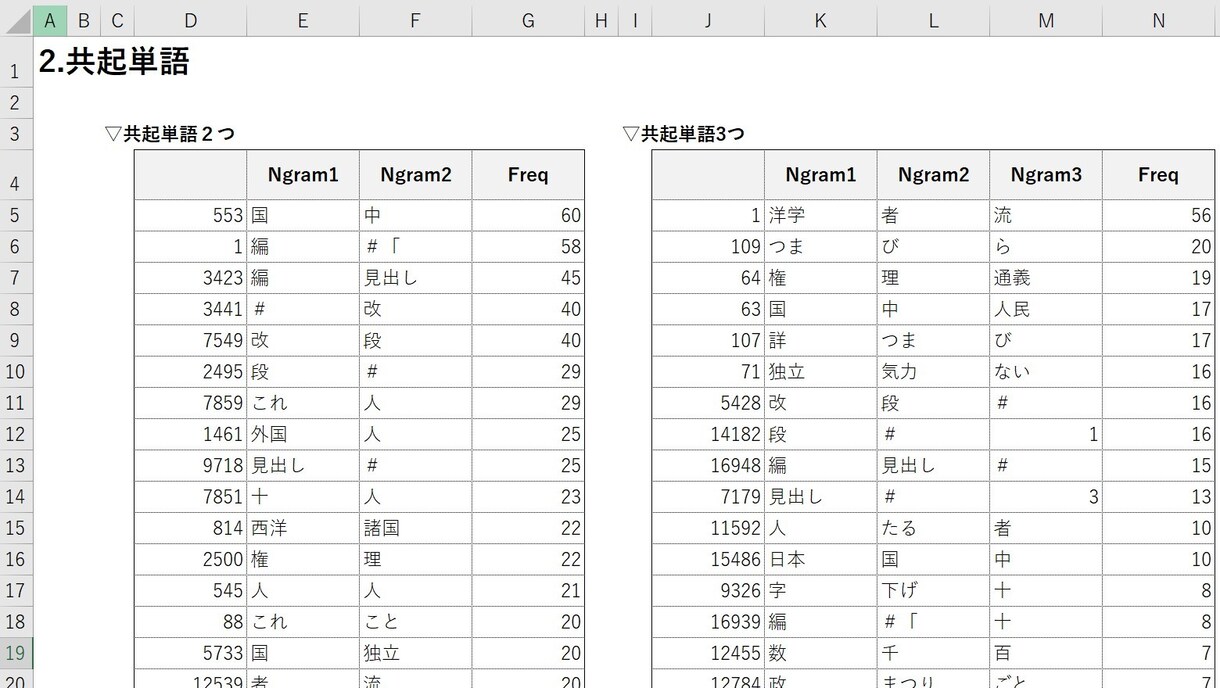Click Freq cell containing 60
Viewport: 1220px width, 688px height.
point(528,215)
